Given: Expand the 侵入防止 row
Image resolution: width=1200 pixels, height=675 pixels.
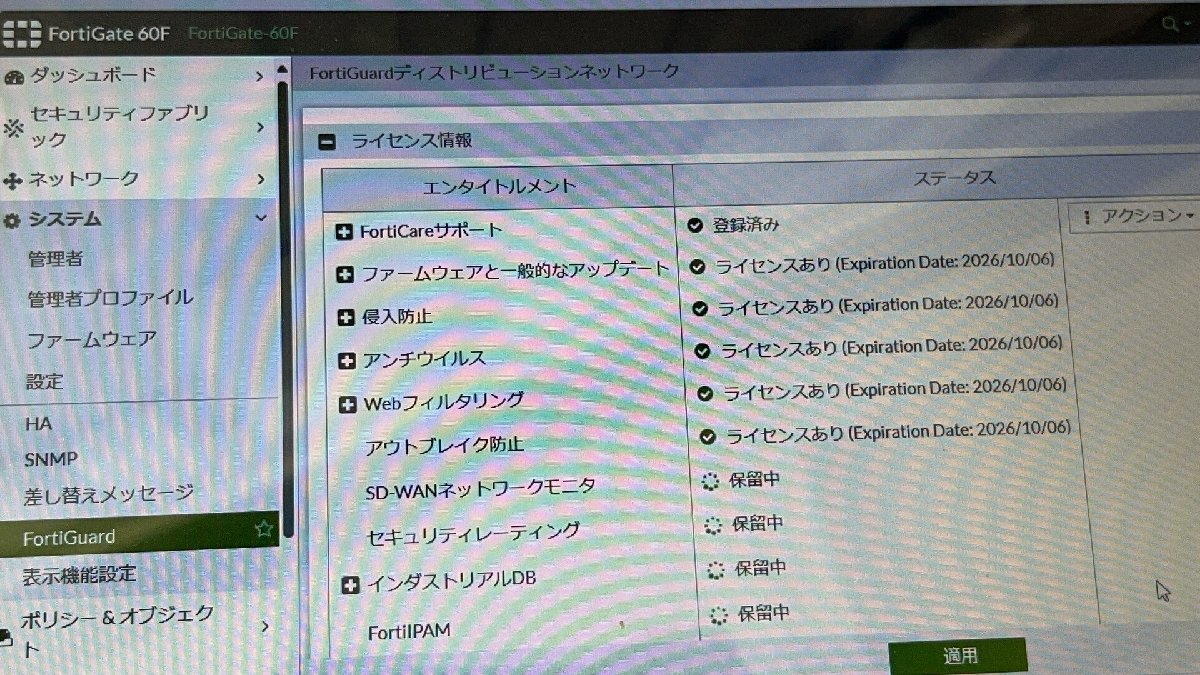Looking at the screenshot, I should tap(346, 317).
